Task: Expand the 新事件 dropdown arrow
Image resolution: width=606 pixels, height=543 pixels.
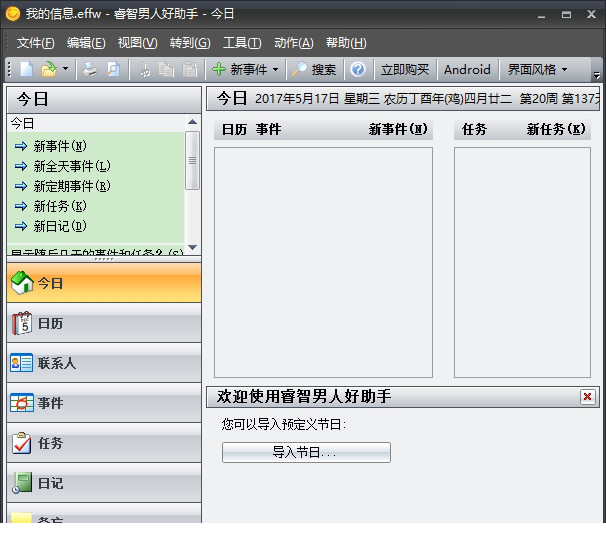Action: pyautogui.click(x=276, y=70)
